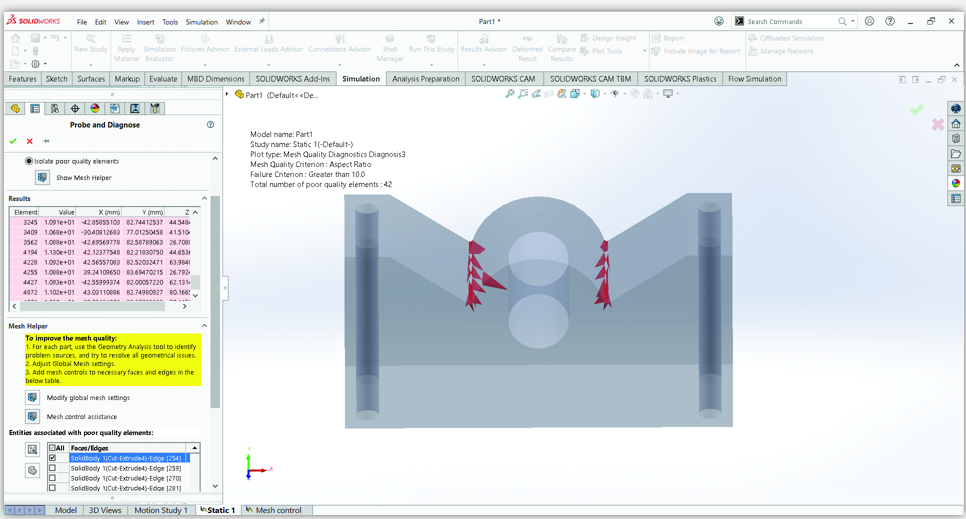Collapse the Results section chevron
Image resolution: width=966 pixels, height=519 pixels.
(x=205, y=198)
